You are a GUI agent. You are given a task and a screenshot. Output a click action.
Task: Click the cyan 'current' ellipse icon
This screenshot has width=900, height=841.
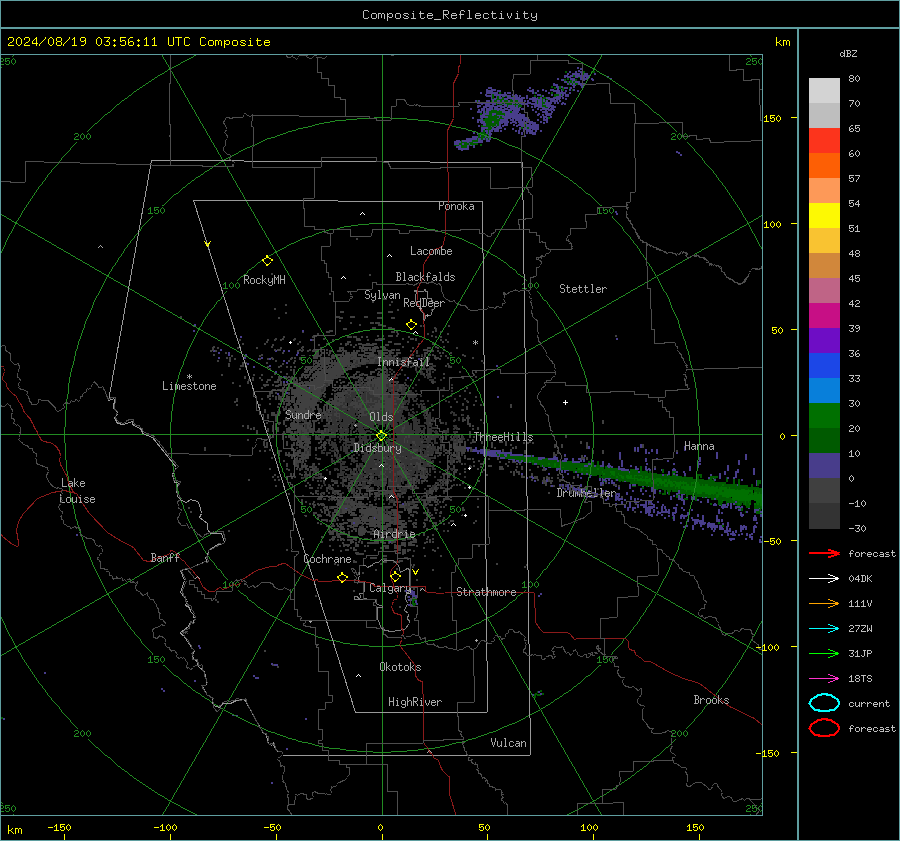824,703
